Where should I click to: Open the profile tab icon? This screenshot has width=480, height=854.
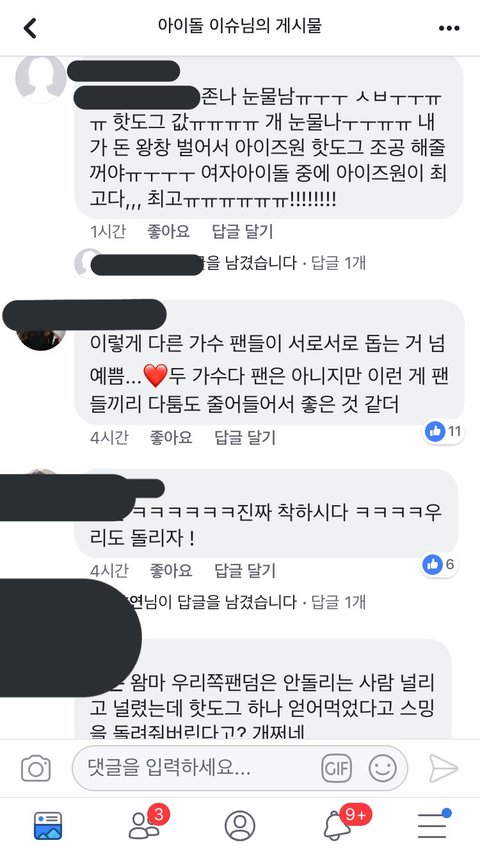point(240,825)
